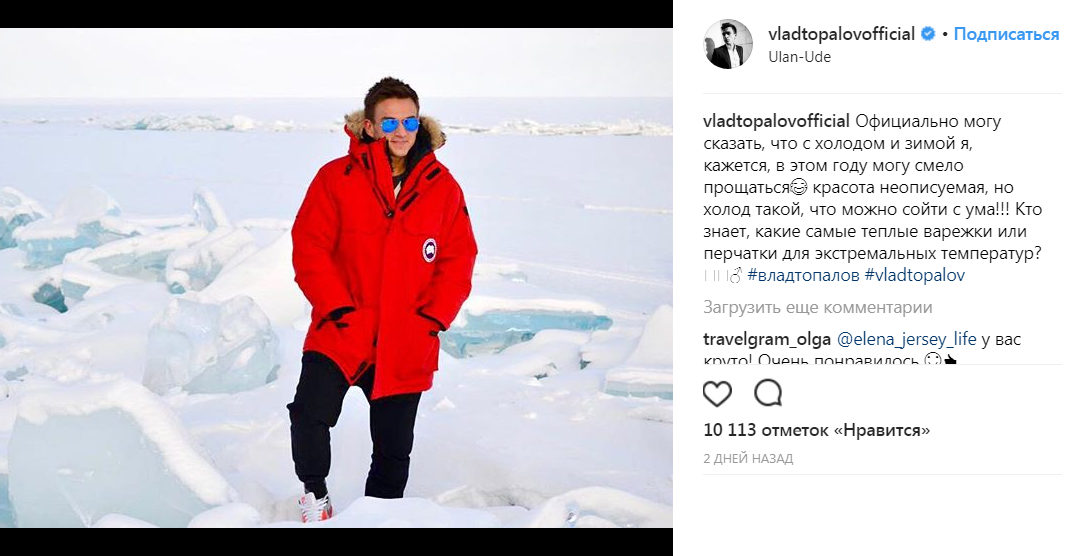Click the male sign emoji before the hashtags
1067x556 pixels.
(x=734, y=276)
